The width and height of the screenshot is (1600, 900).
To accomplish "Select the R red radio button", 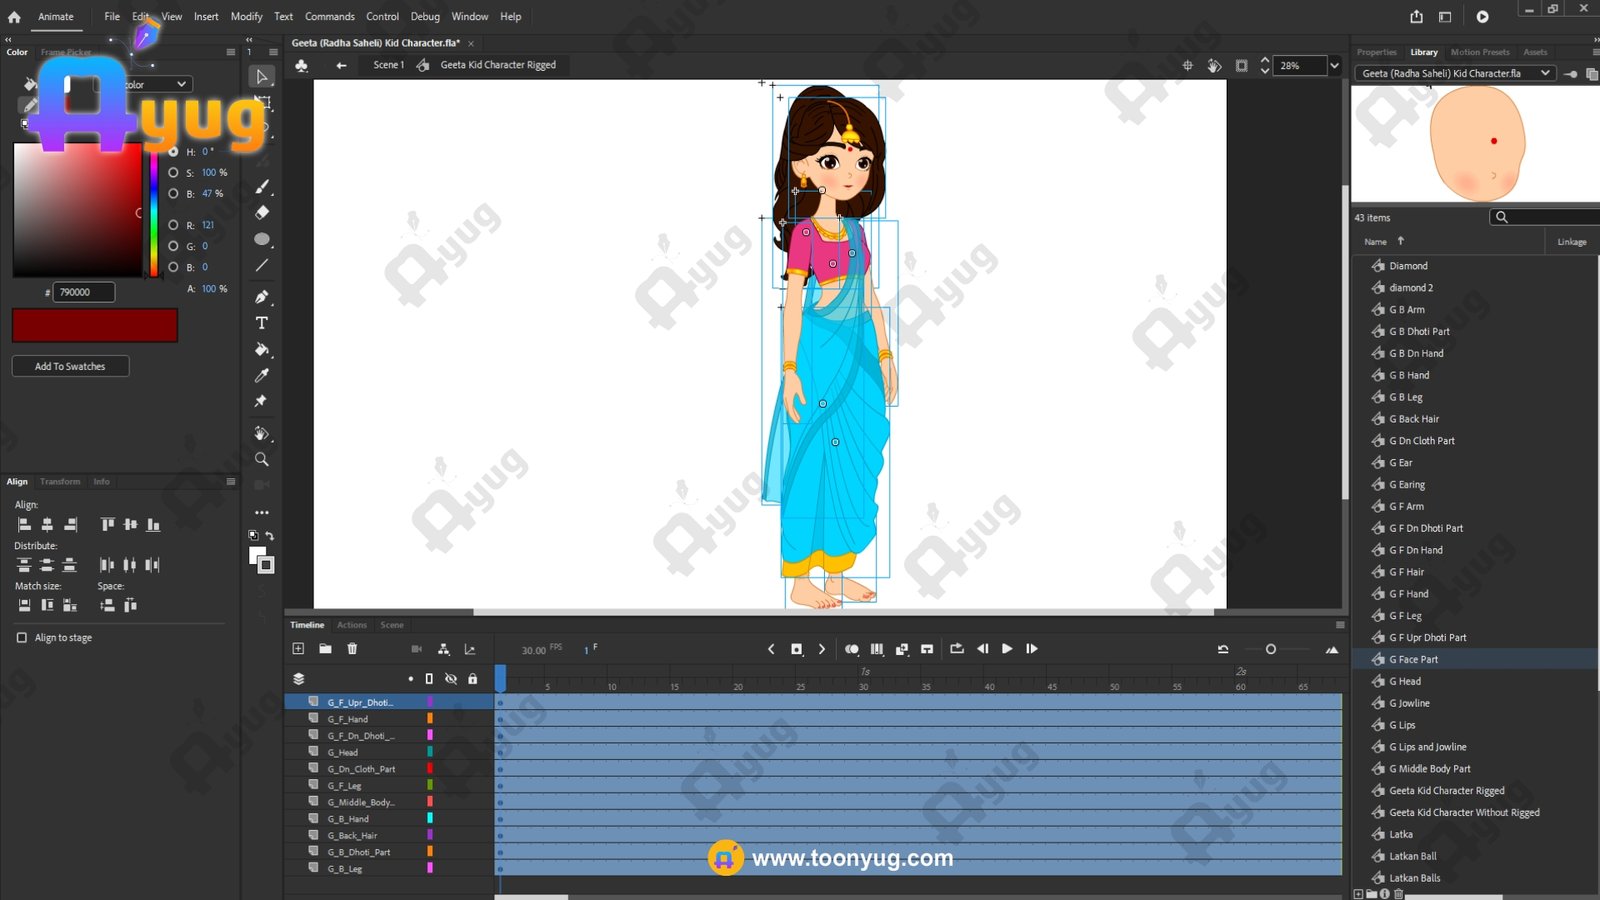I will pyautogui.click(x=174, y=225).
